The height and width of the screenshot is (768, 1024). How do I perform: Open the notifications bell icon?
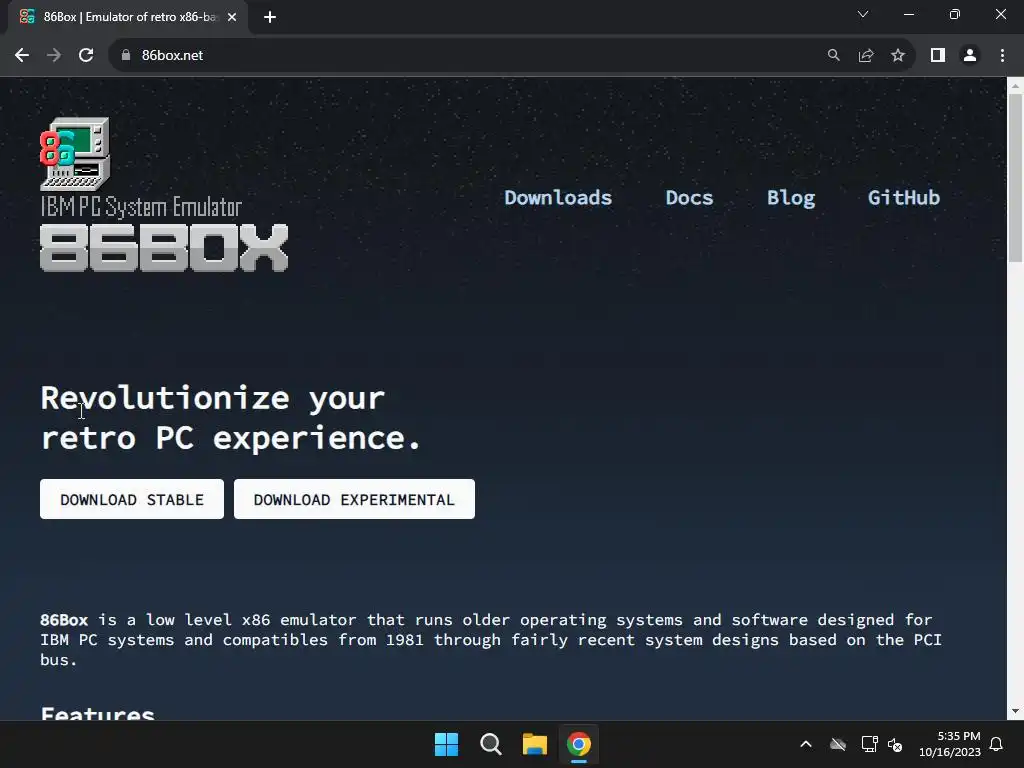point(997,744)
